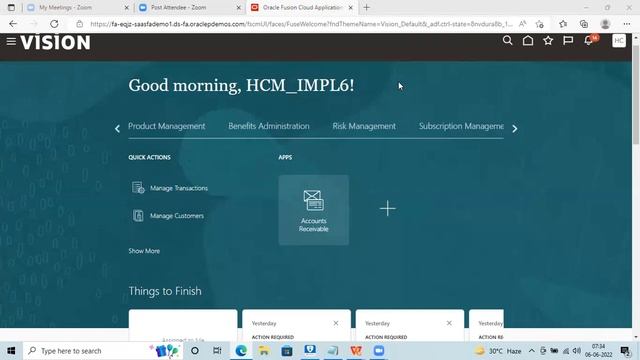640x360 pixels.
Task: Click the browser address bar URL
Action: 301,24
